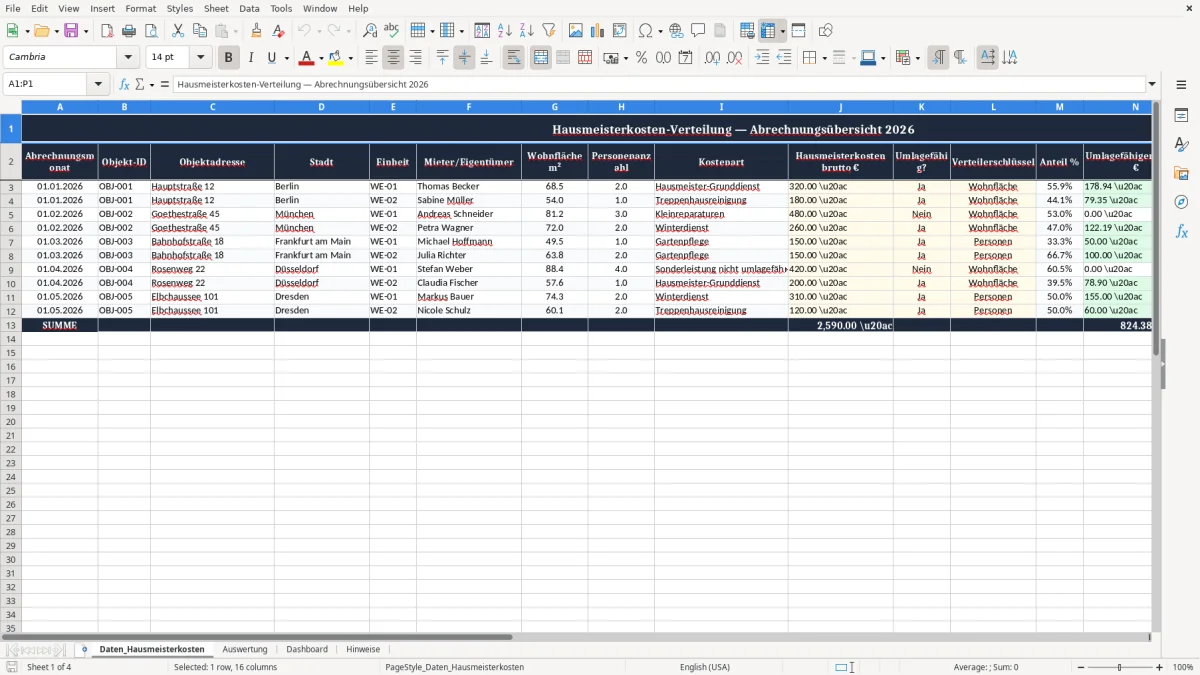Switch to the Hinweise sheet tab
Screen dimensions: 1200x675
pos(363,649)
